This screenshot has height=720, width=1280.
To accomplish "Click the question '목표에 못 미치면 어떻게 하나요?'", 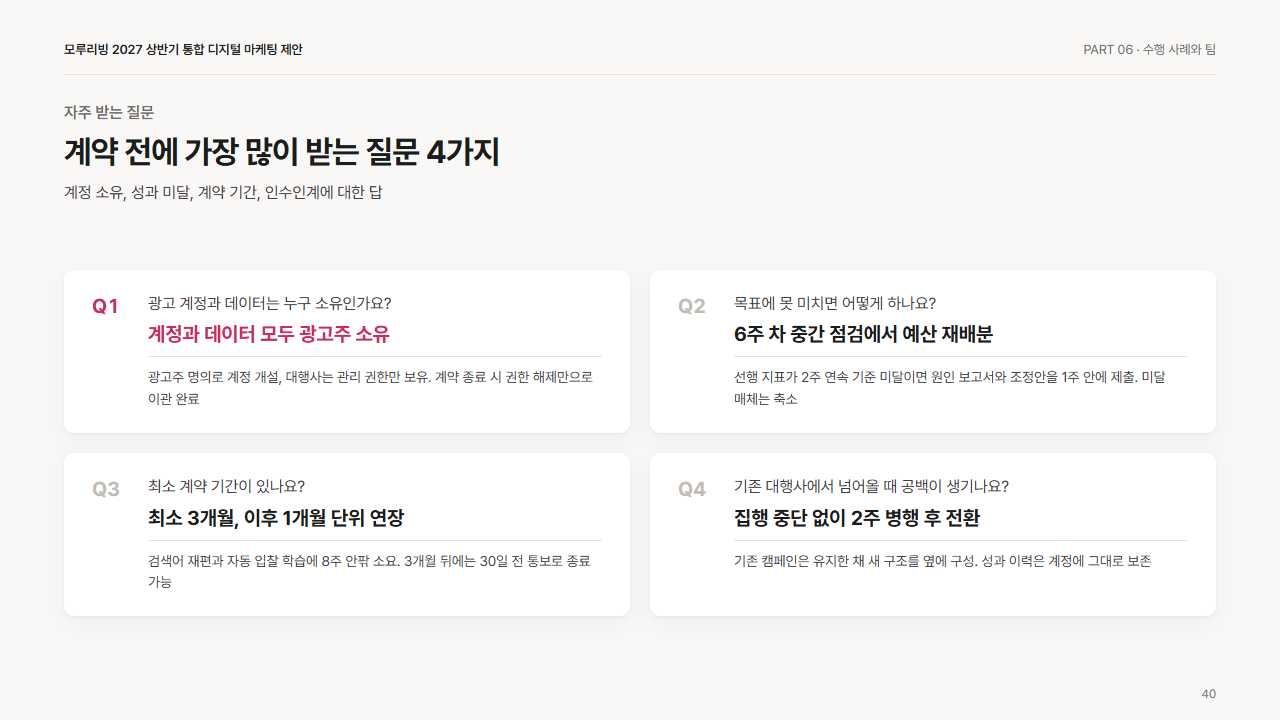I will 835,303.
